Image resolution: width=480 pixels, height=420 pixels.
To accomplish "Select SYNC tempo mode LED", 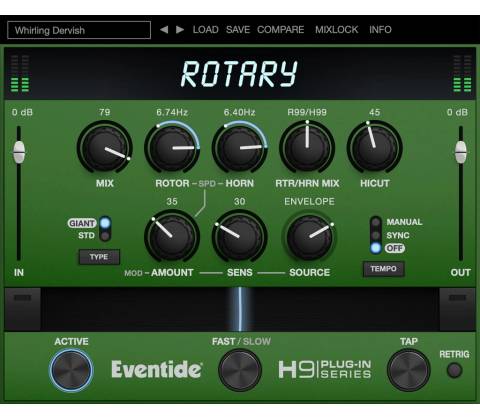I will point(376,235).
